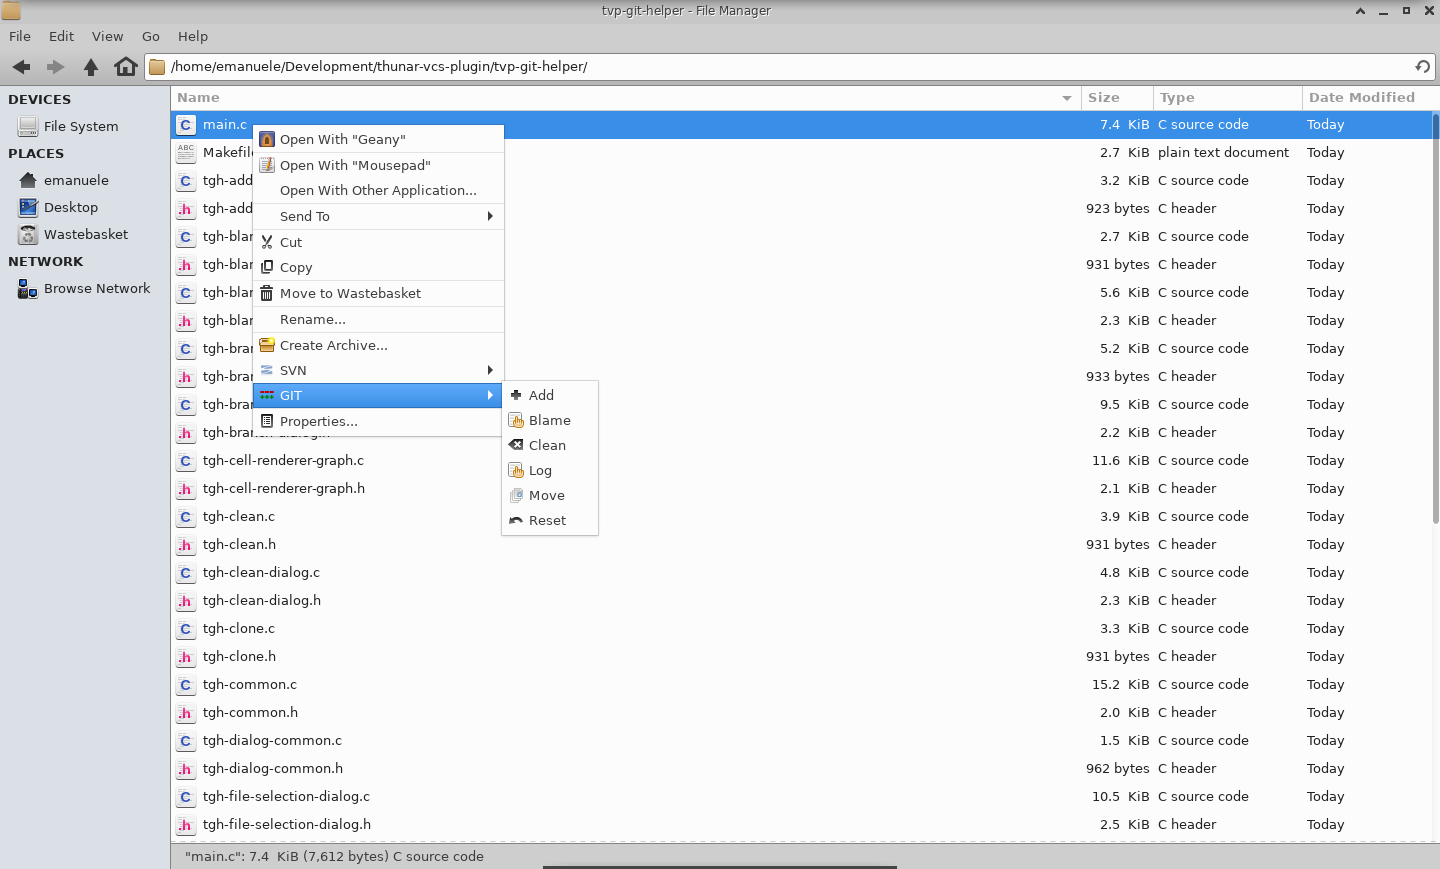Open the Go menu
Image resolution: width=1440 pixels, height=869 pixels.
[151, 36]
